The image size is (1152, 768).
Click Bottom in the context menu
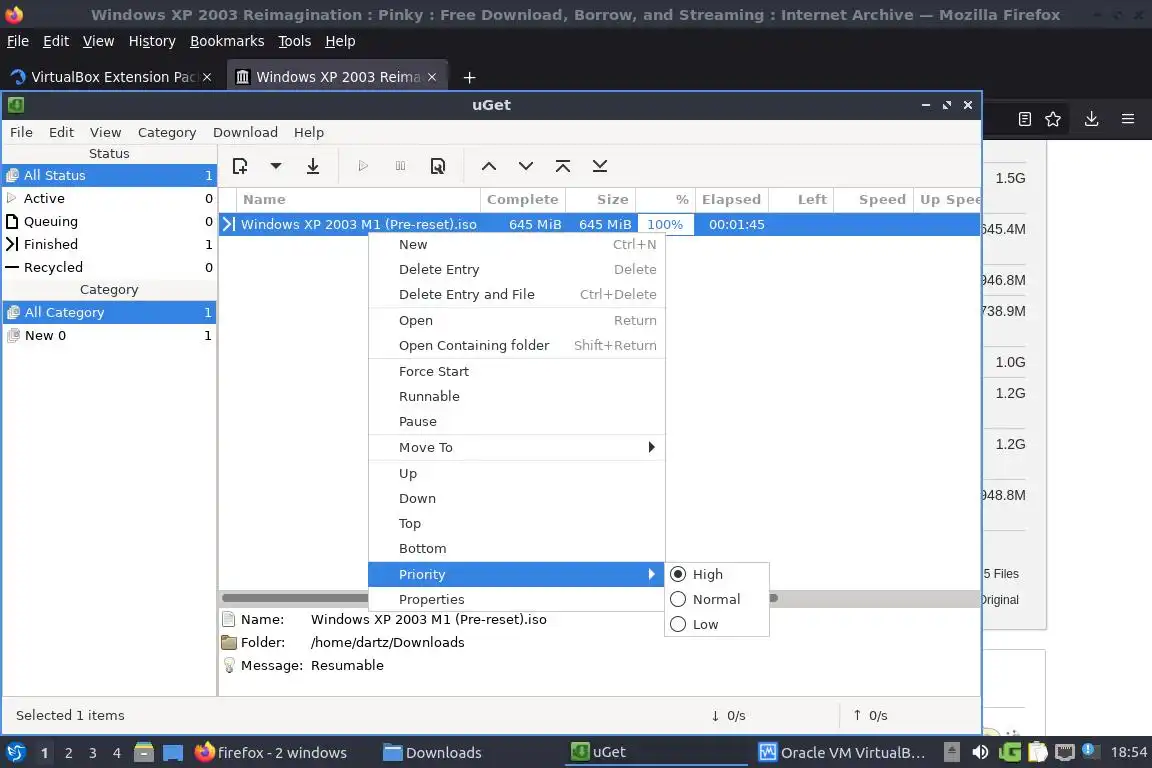[516, 548]
